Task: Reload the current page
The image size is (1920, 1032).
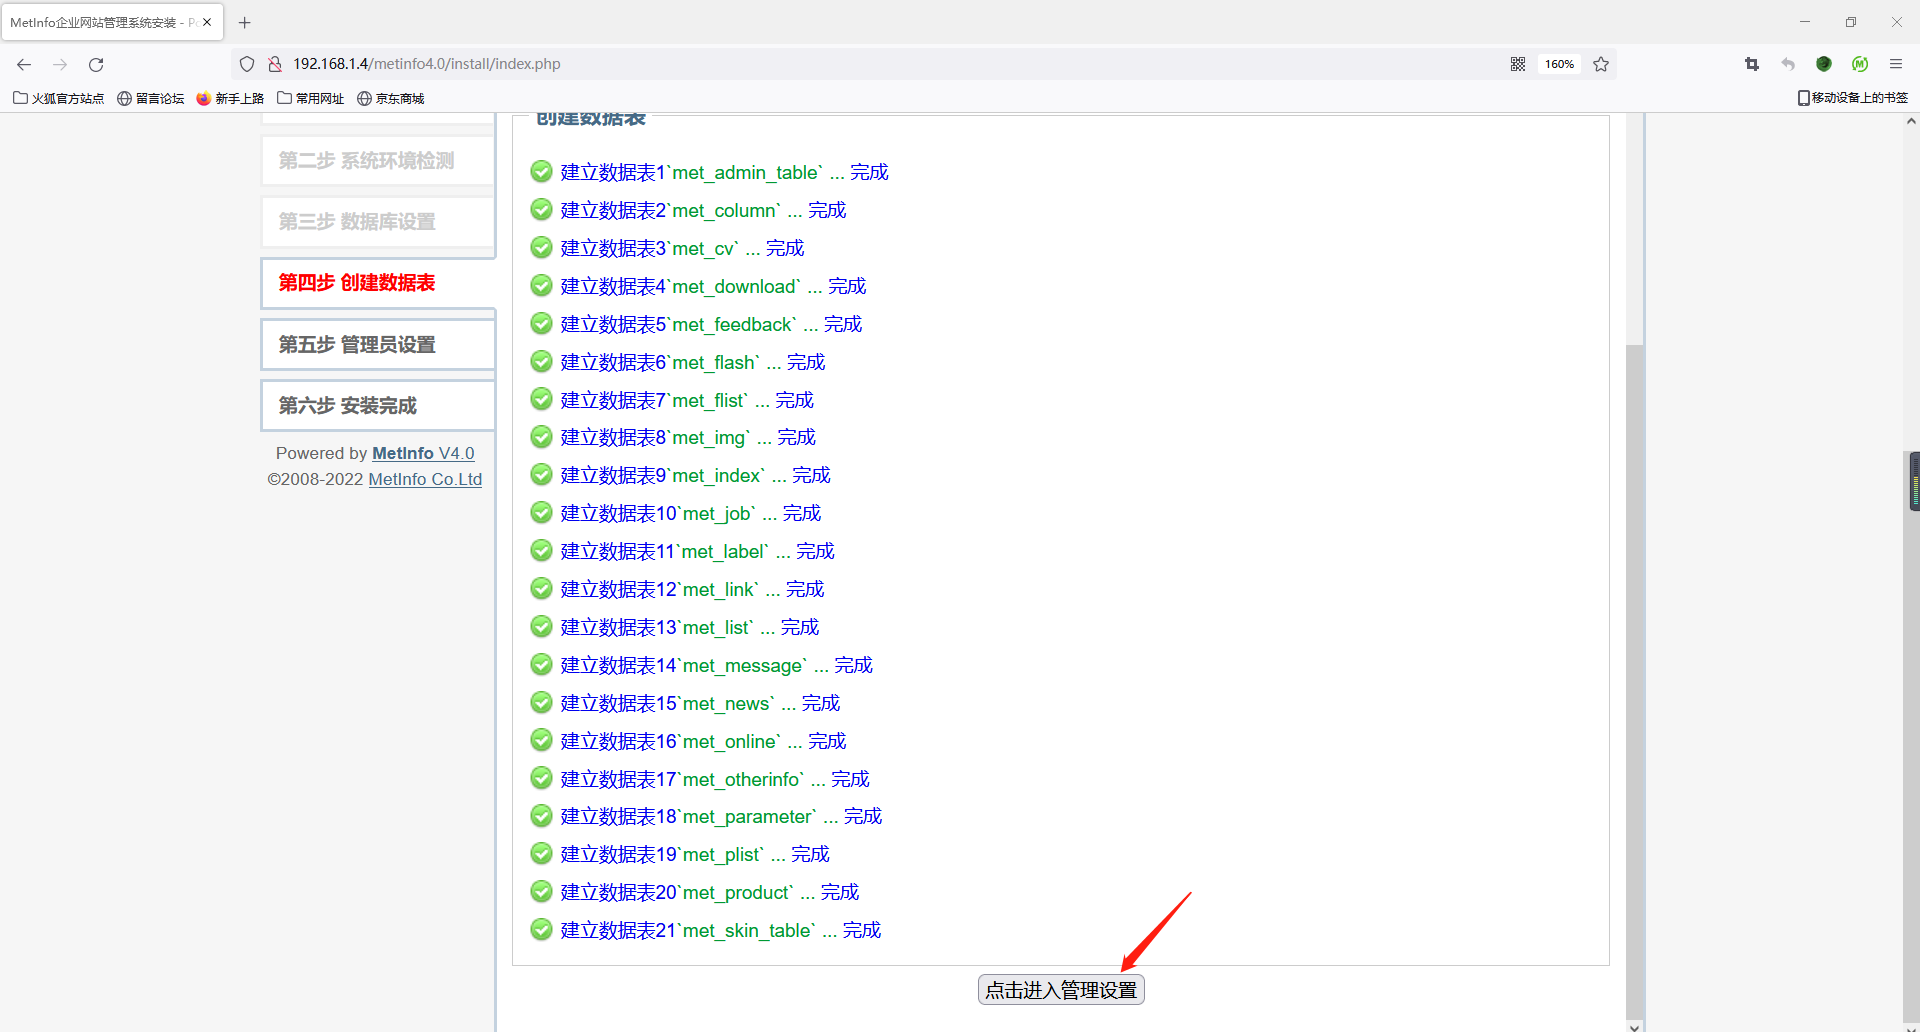Action: click(96, 64)
